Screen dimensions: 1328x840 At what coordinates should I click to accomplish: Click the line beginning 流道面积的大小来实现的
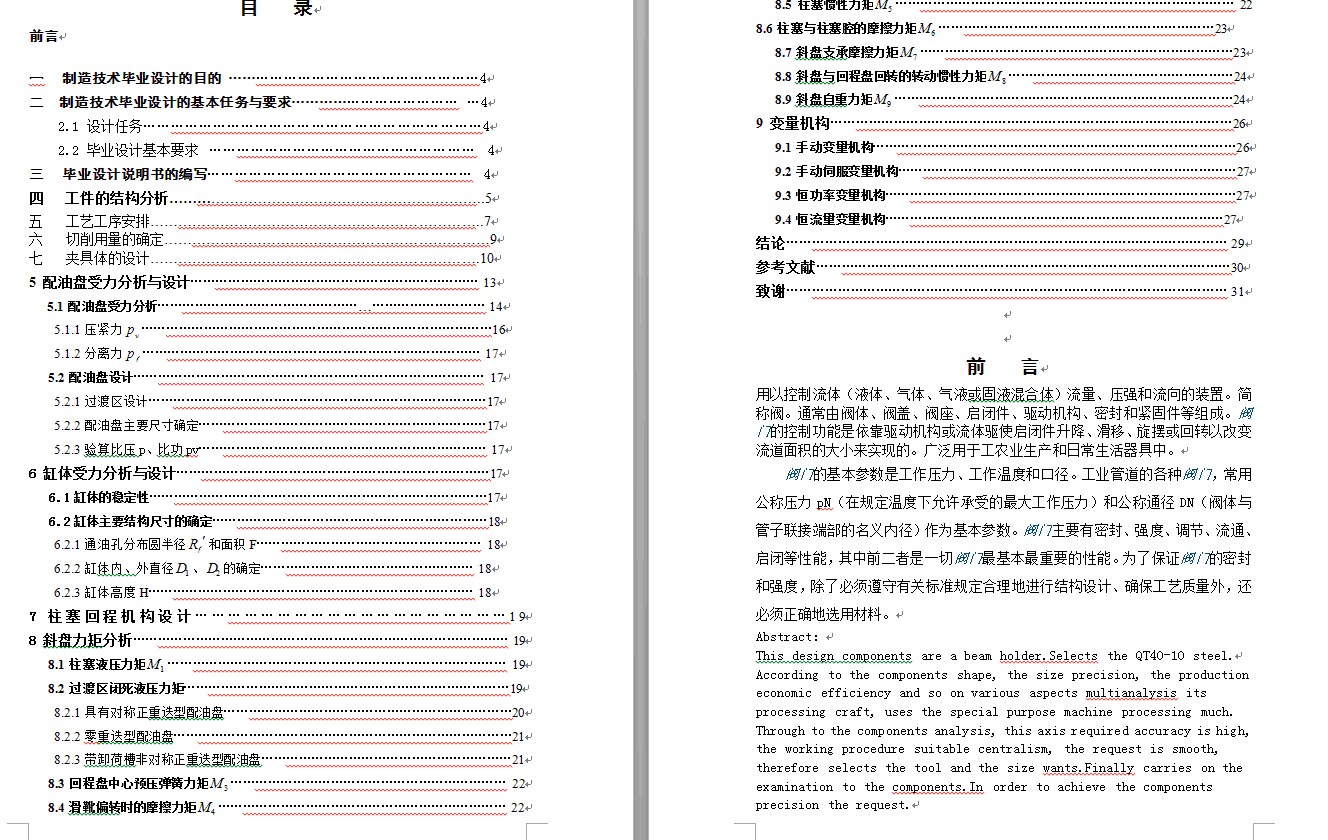[x=970, y=450]
